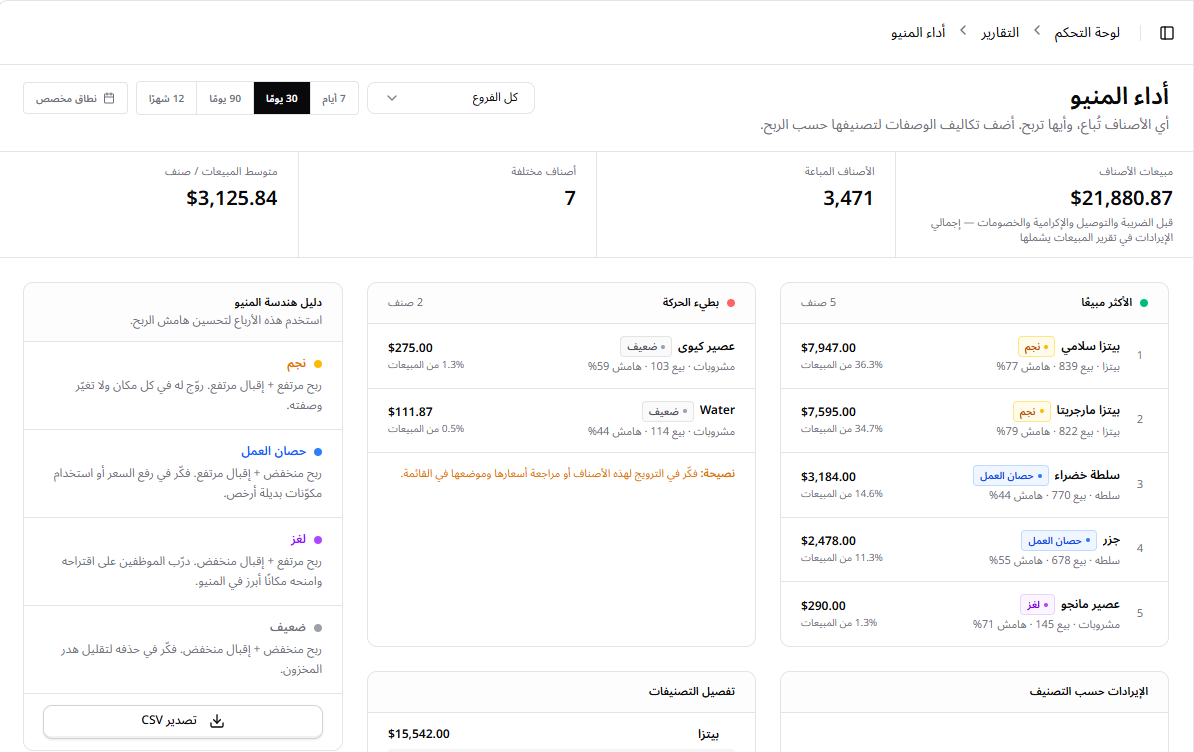Open the نطاق مخصص custom range button
Screen dimensions: 1194x752
point(75,98)
